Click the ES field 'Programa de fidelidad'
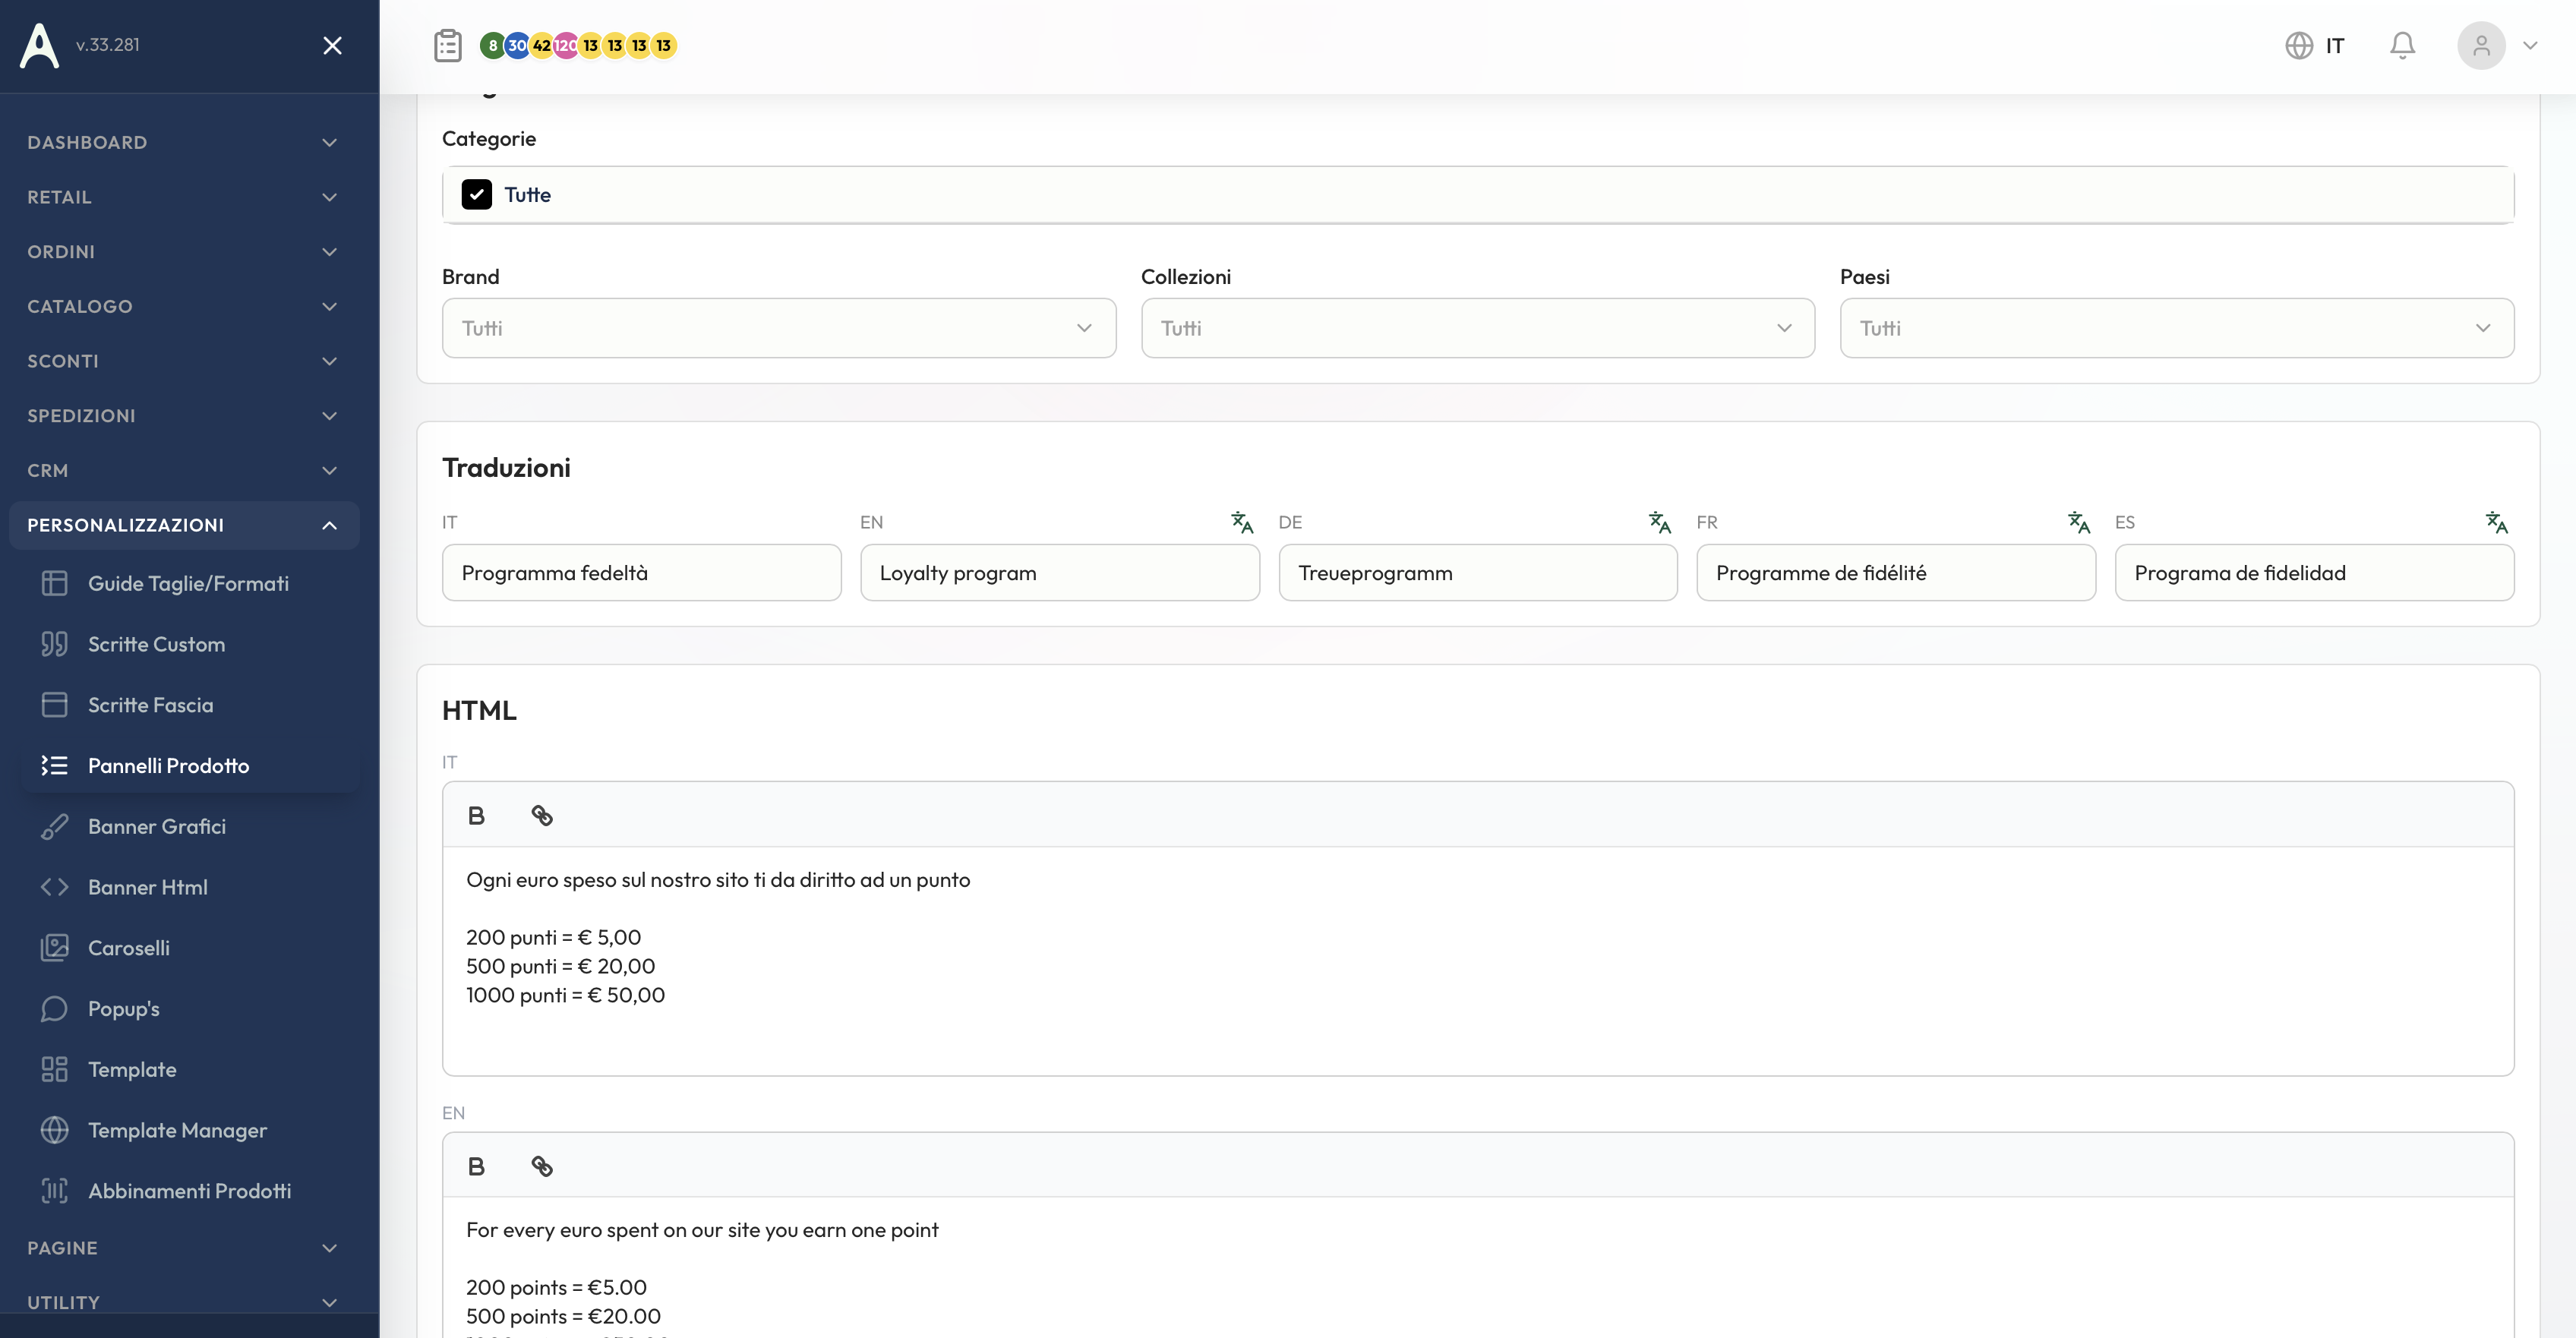This screenshot has width=2576, height=1338. click(x=2314, y=573)
